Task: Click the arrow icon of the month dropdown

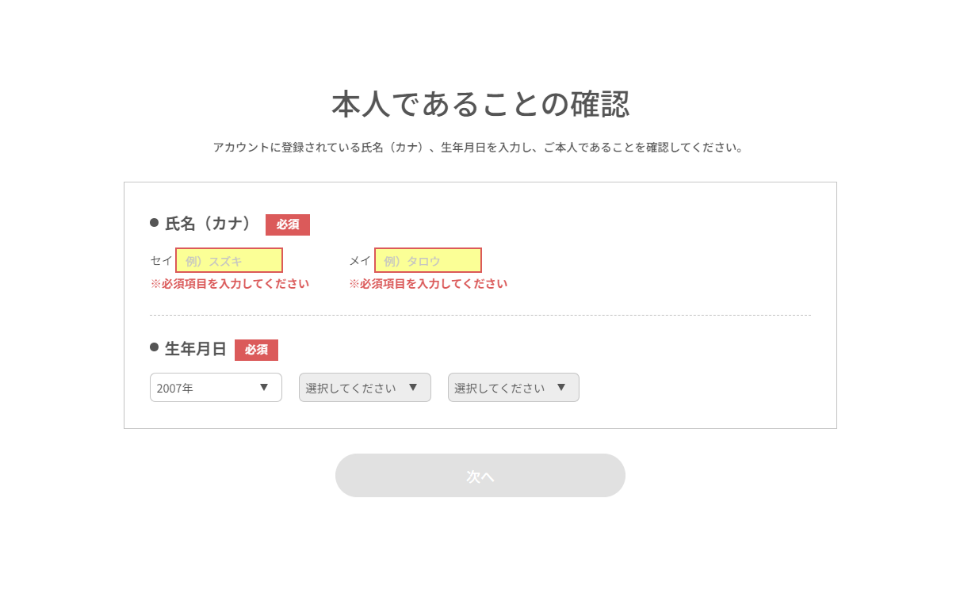Action: click(413, 387)
